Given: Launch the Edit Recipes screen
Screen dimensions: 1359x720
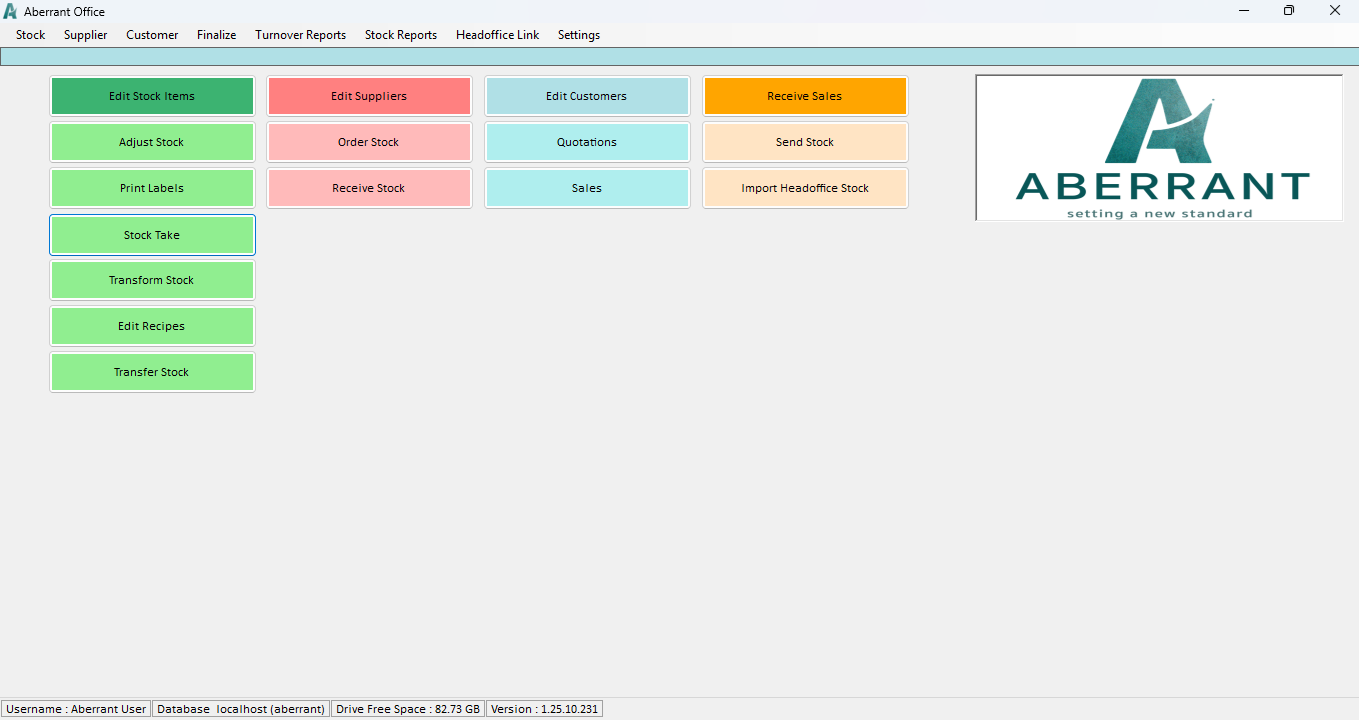Looking at the screenshot, I should tap(152, 327).
